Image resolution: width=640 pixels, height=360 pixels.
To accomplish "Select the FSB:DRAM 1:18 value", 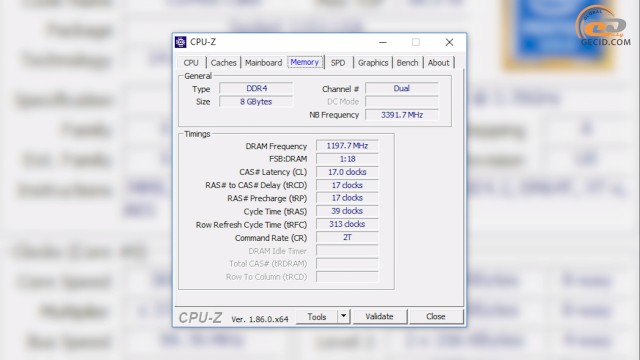I will click(x=347, y=159).
